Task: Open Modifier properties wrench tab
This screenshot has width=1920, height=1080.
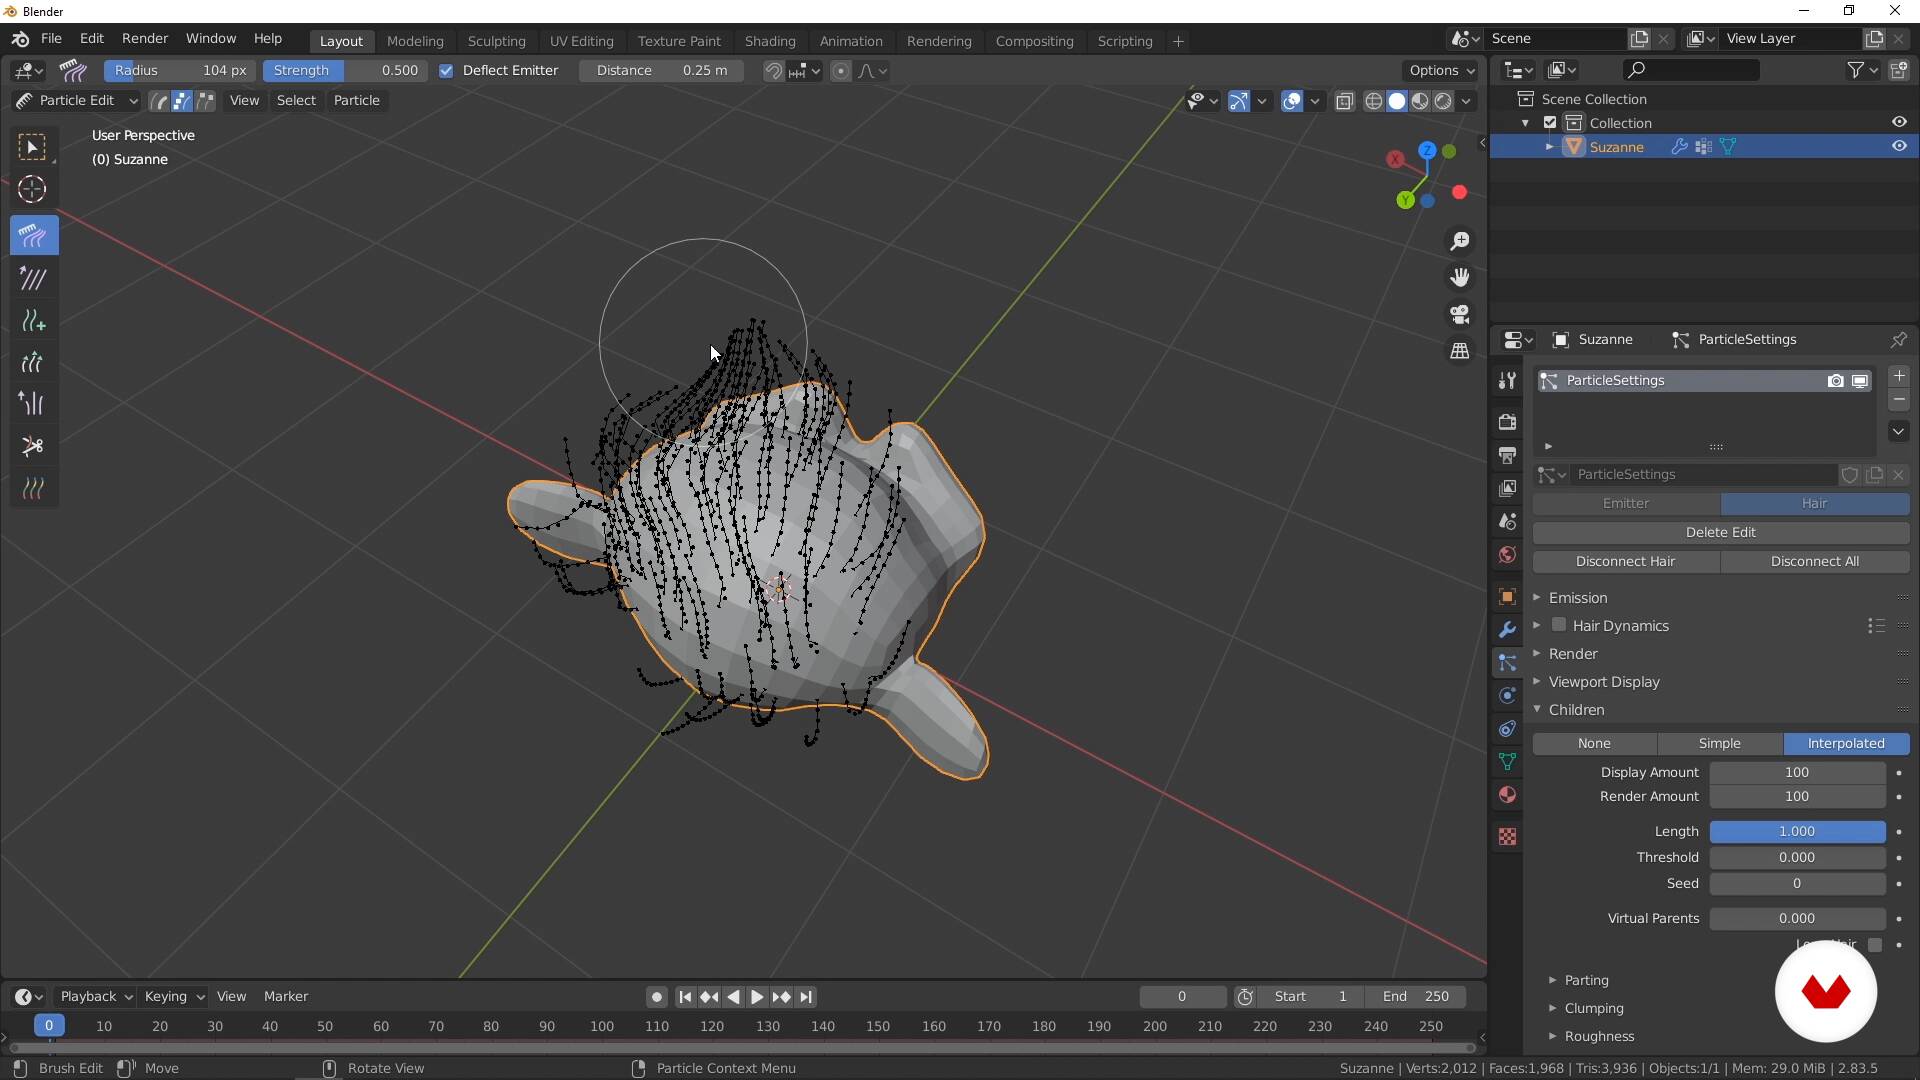Action: 1507,629
